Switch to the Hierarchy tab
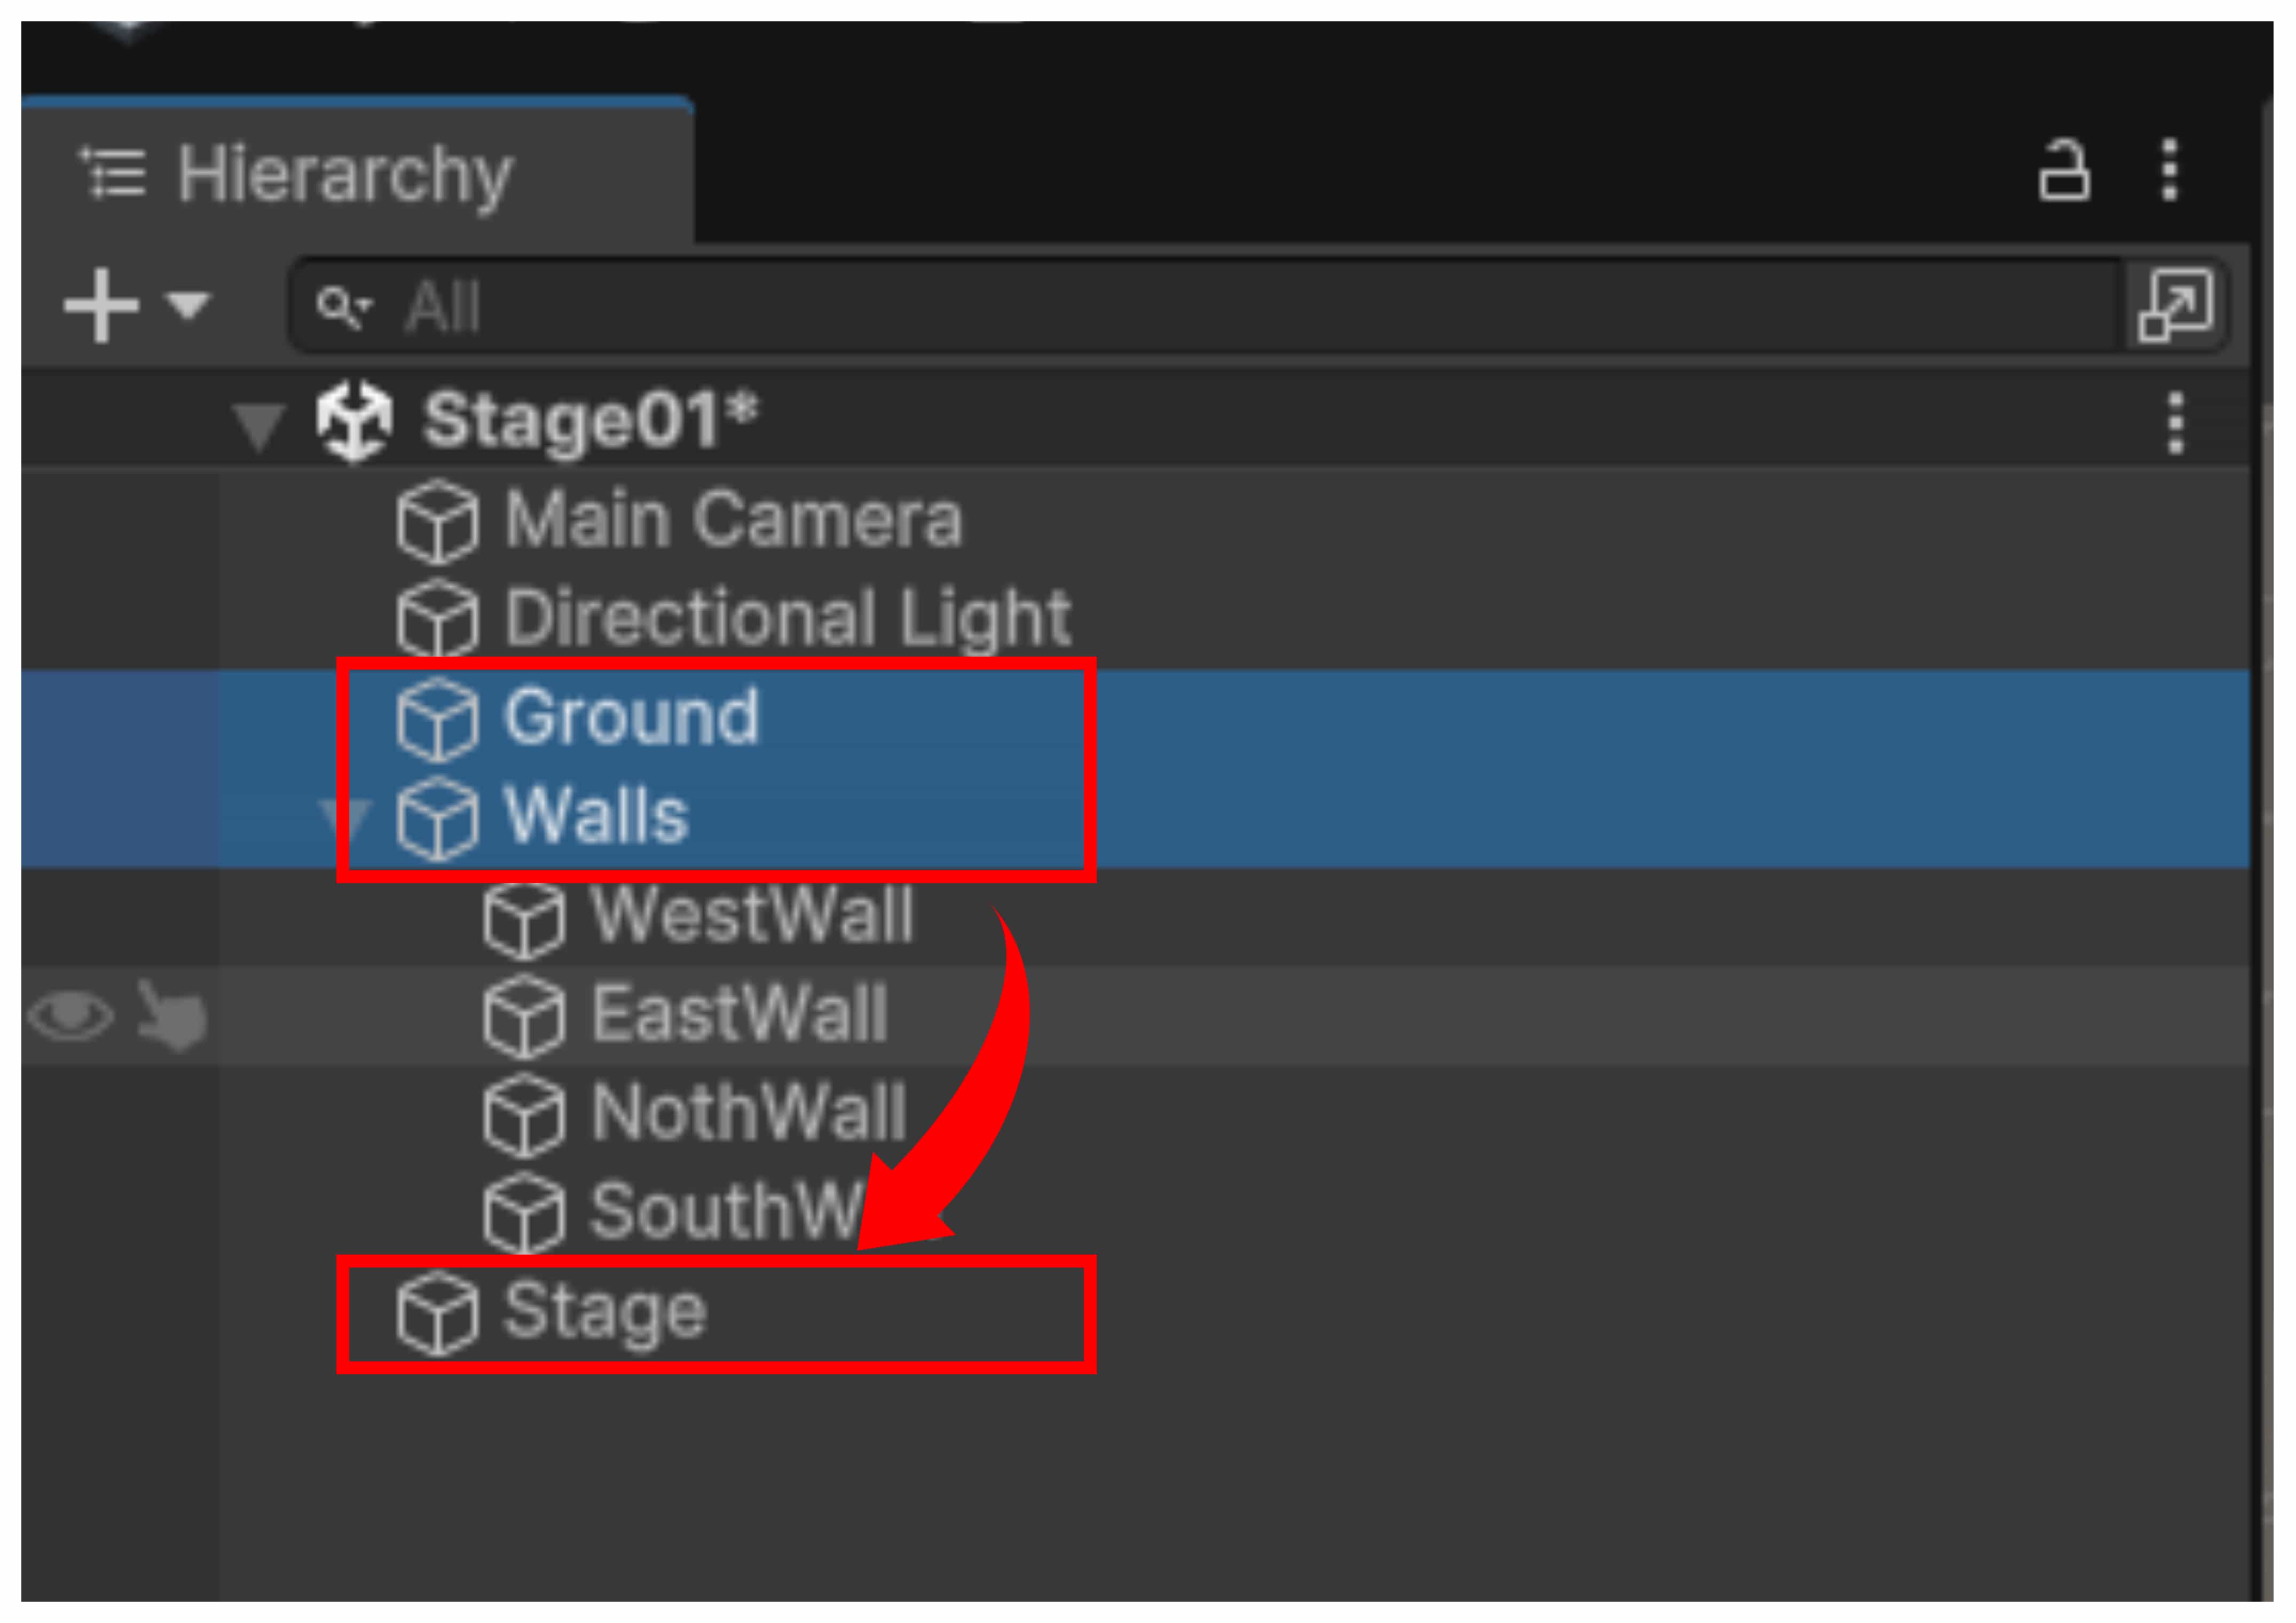 (345, 175)
